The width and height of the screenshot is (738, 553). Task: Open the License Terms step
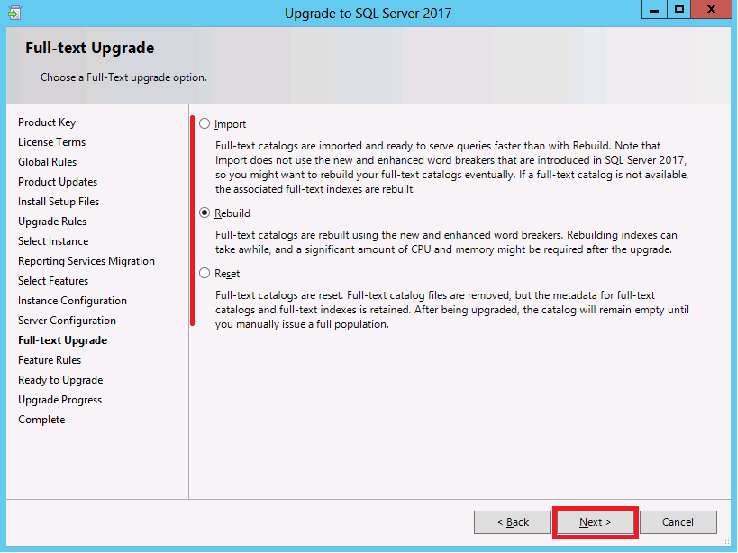coord(52,142)
